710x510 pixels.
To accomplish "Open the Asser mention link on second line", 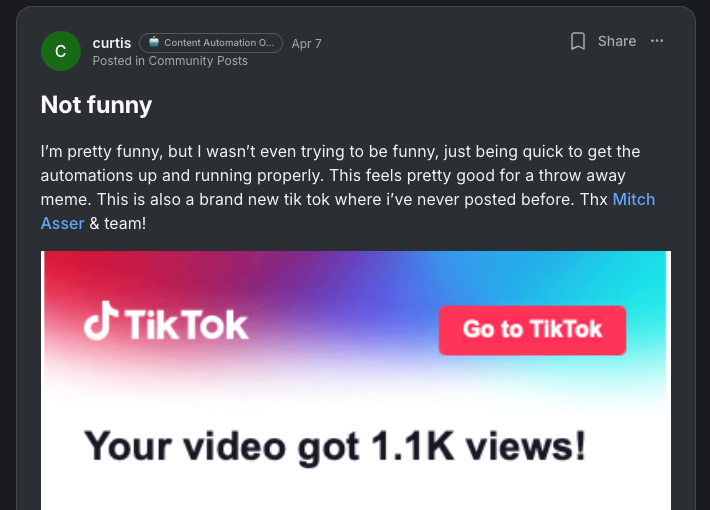I will pos(62,223).
